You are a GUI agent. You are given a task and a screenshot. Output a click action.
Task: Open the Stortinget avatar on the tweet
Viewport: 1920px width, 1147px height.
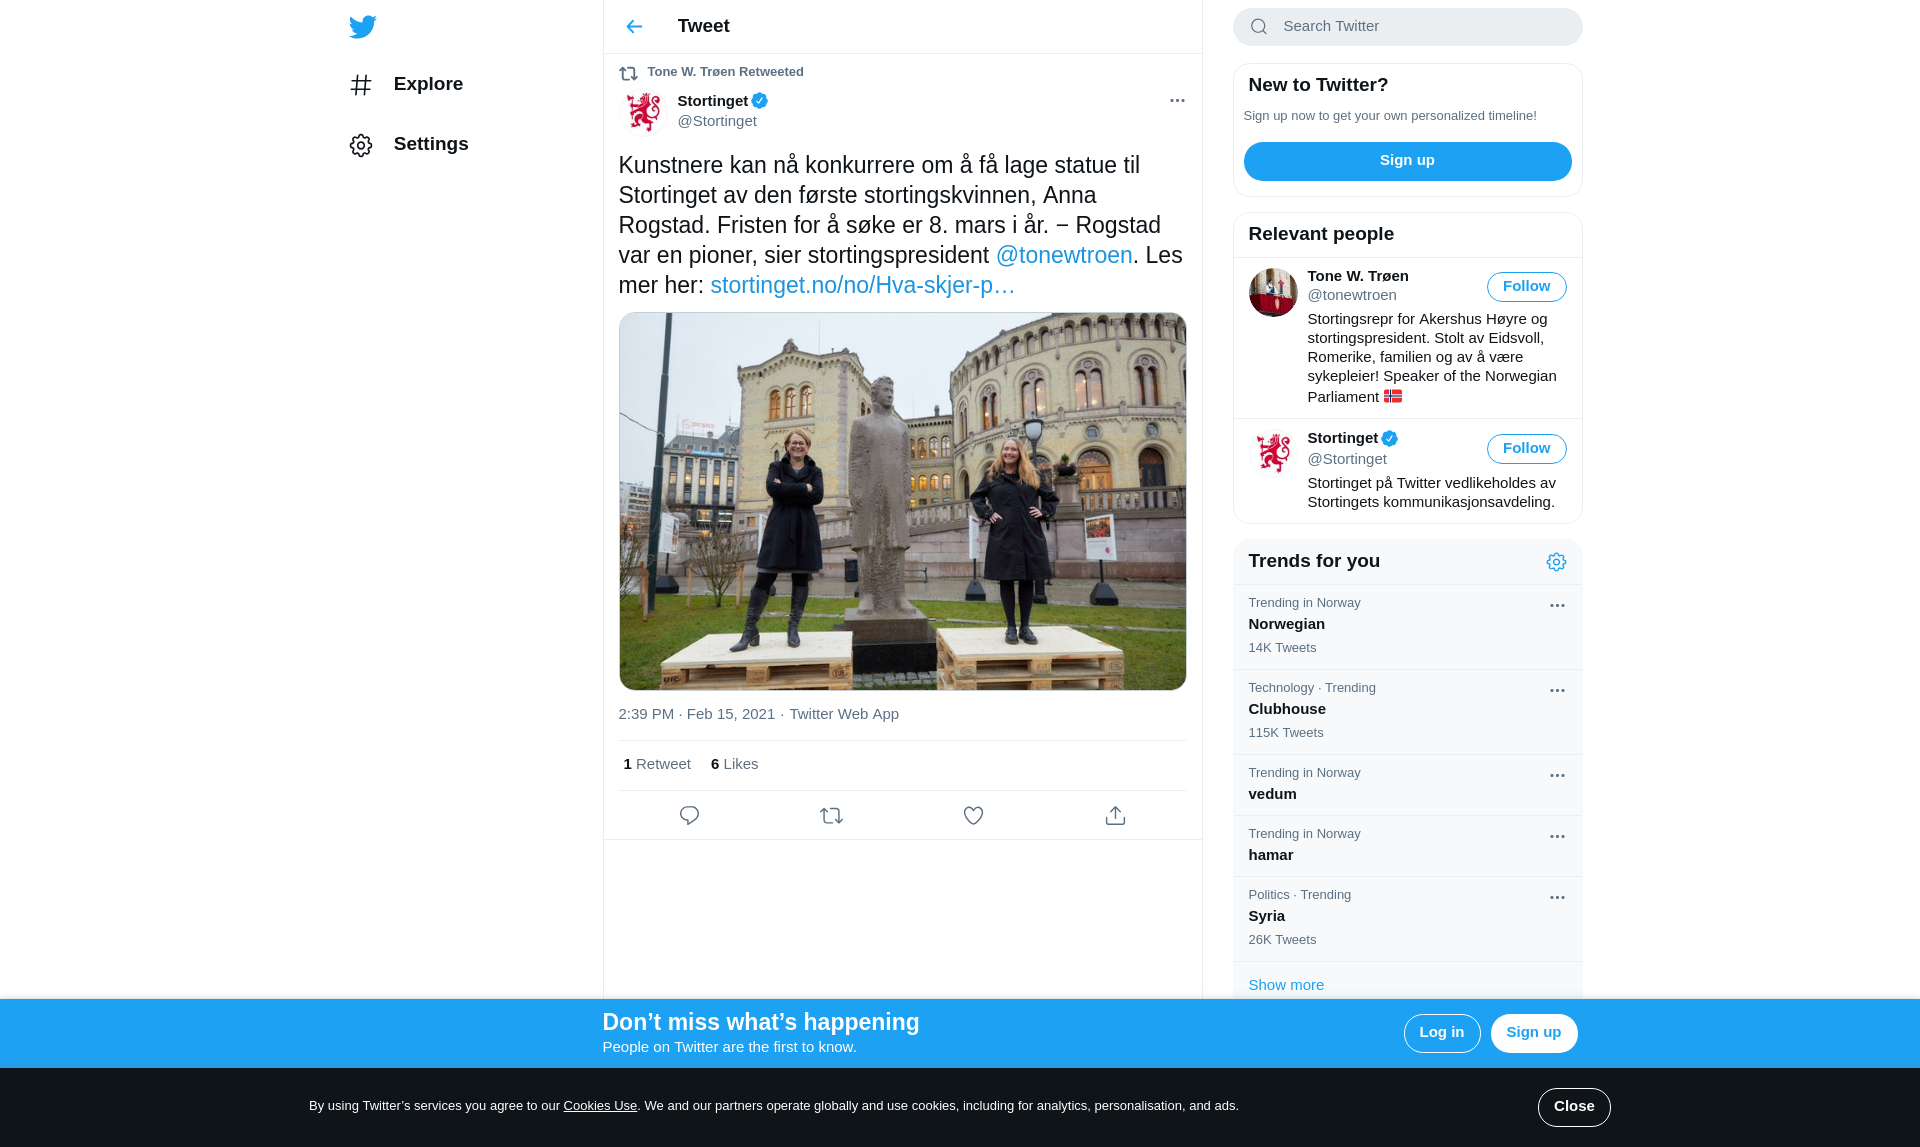(x=643, y=111)
